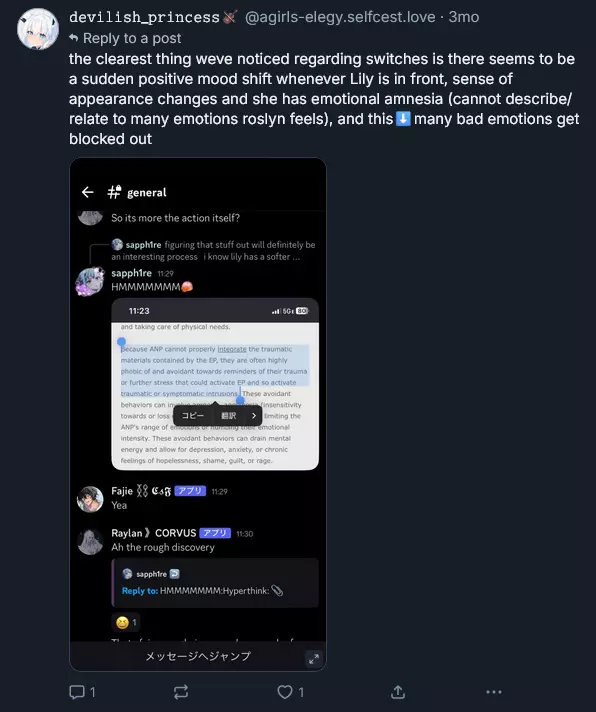
Task: Expand the chevron in copy popup
Action: coord(253,415)
